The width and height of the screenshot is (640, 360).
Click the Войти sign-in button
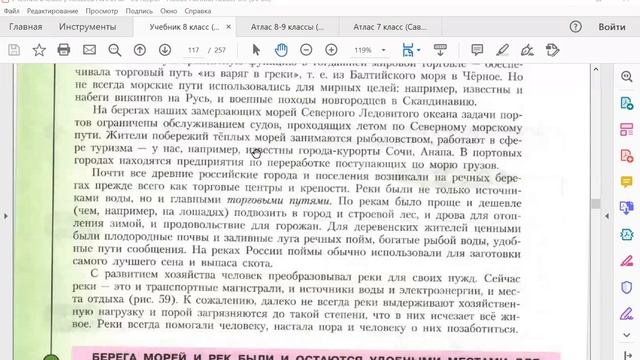611,27
